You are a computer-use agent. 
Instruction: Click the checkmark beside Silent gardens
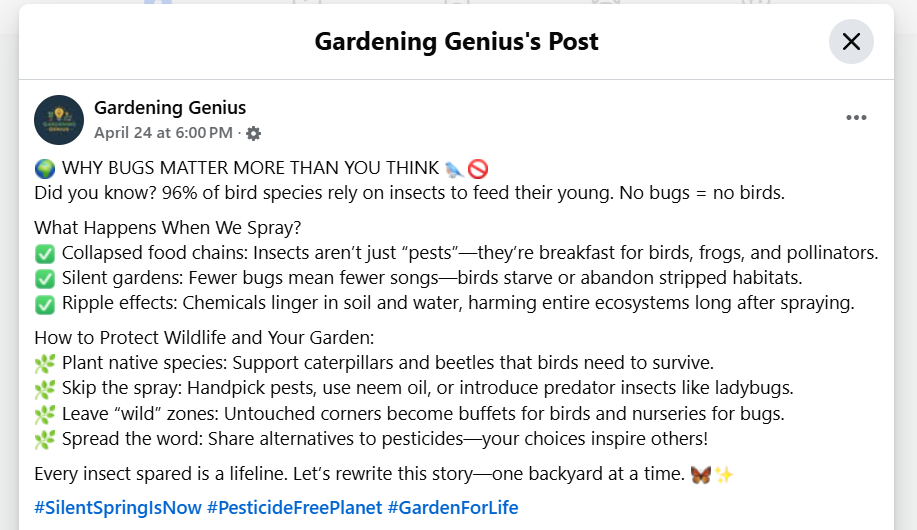point(45,279)
